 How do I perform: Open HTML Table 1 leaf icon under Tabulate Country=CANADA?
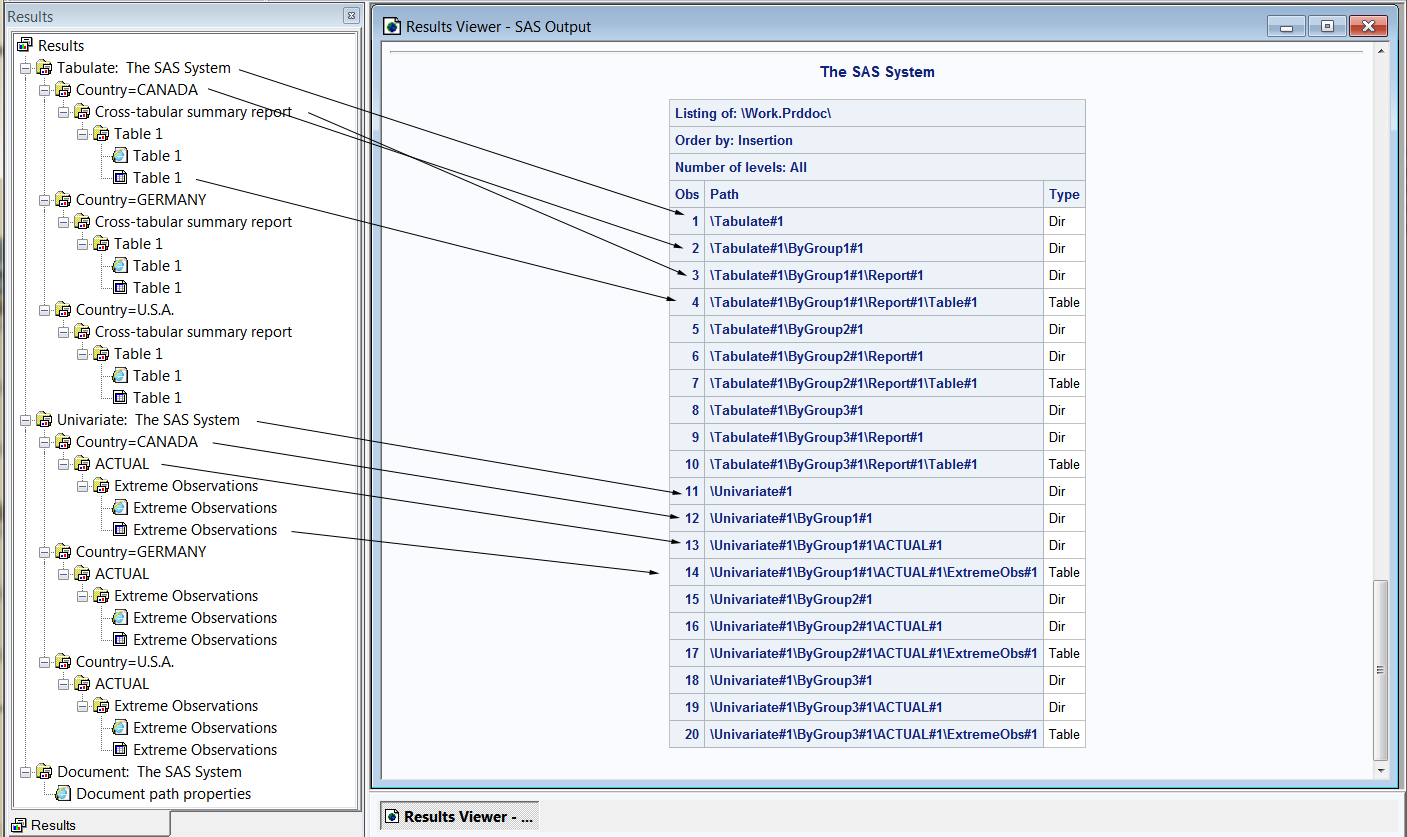tap(120, 156)
